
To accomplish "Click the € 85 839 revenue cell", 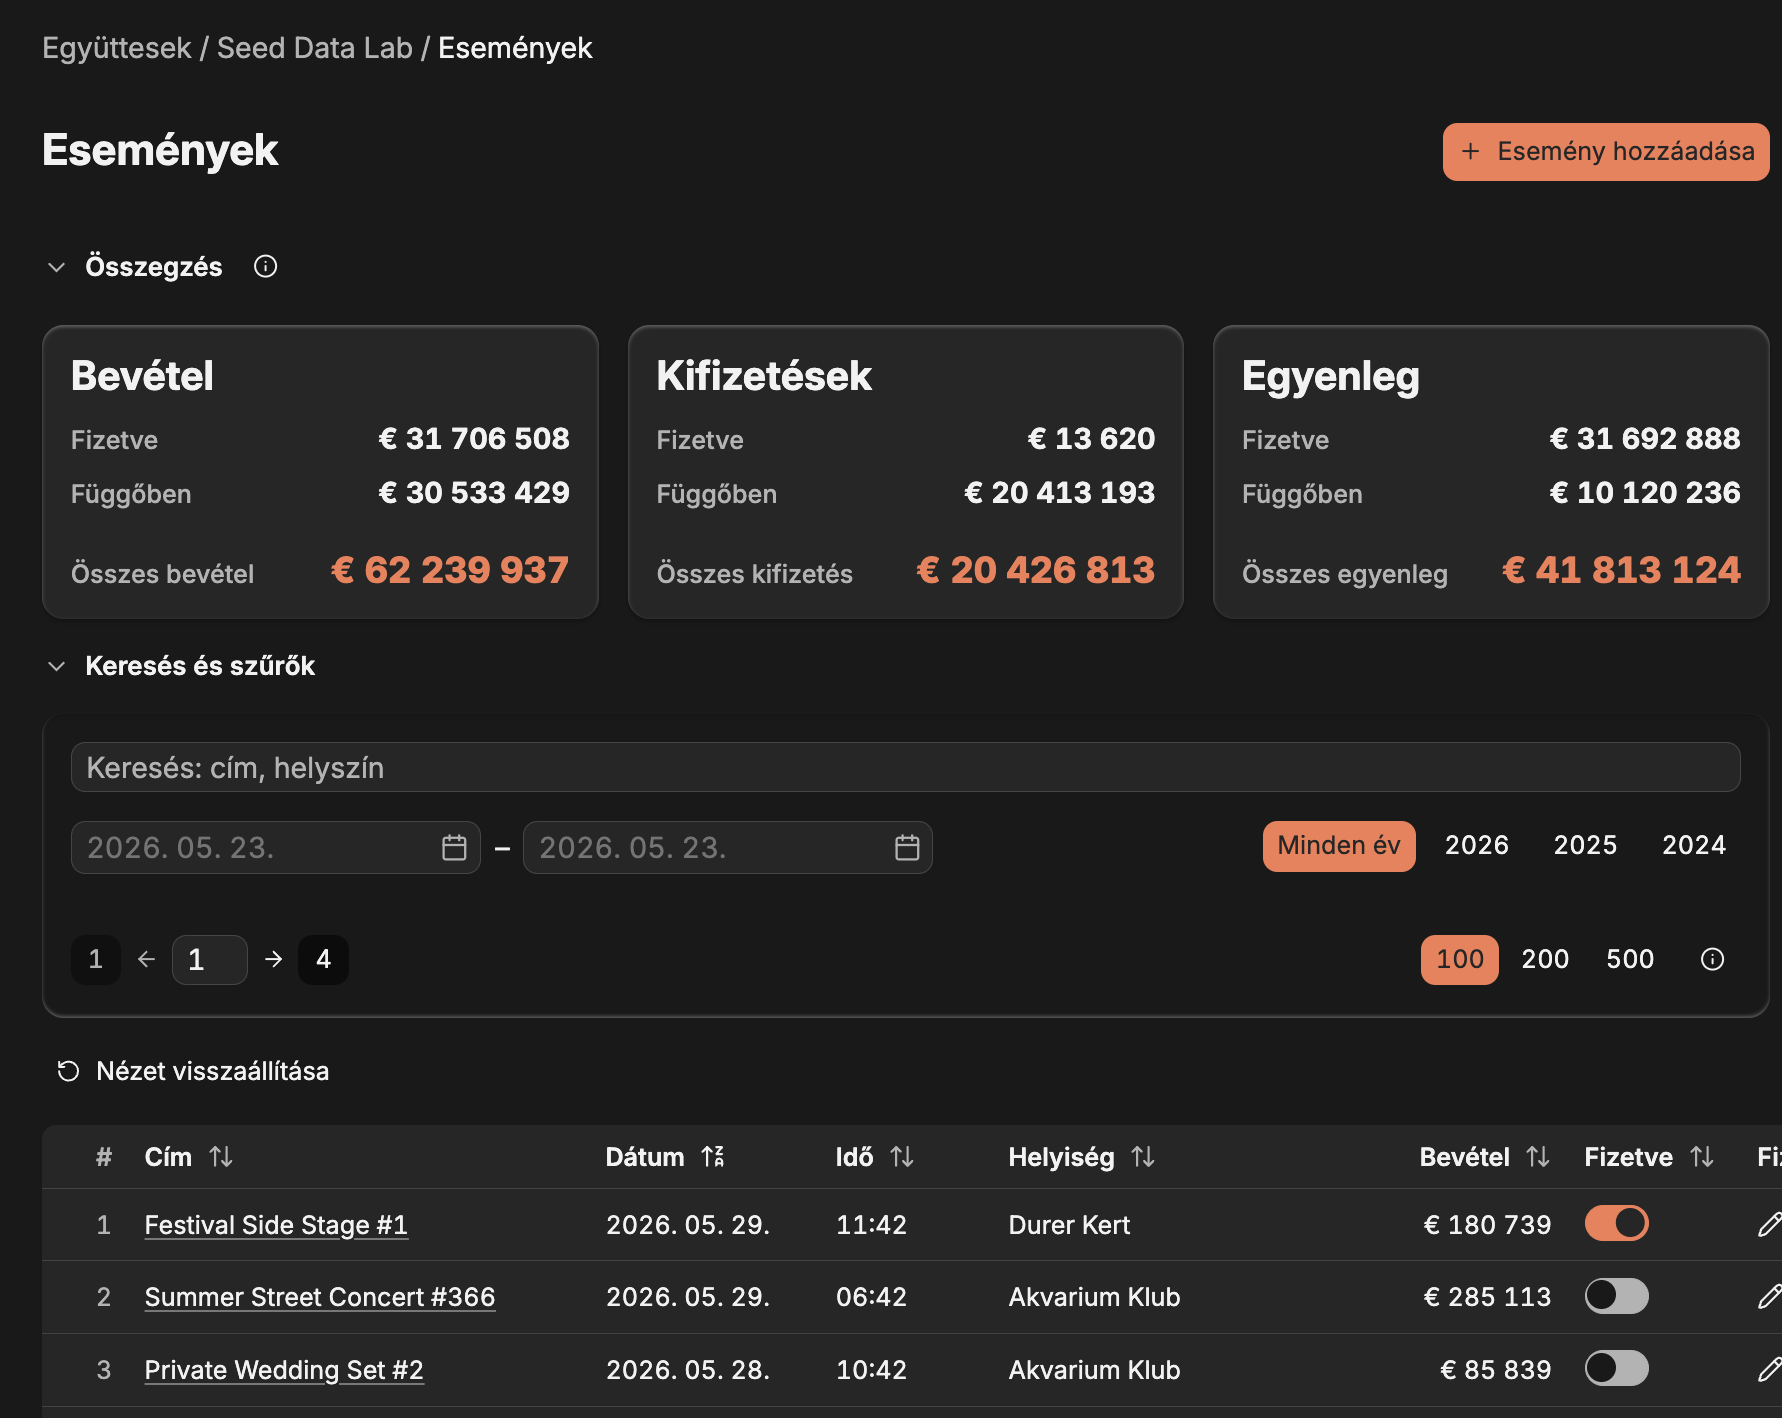I will [x=1495, y=1370].
